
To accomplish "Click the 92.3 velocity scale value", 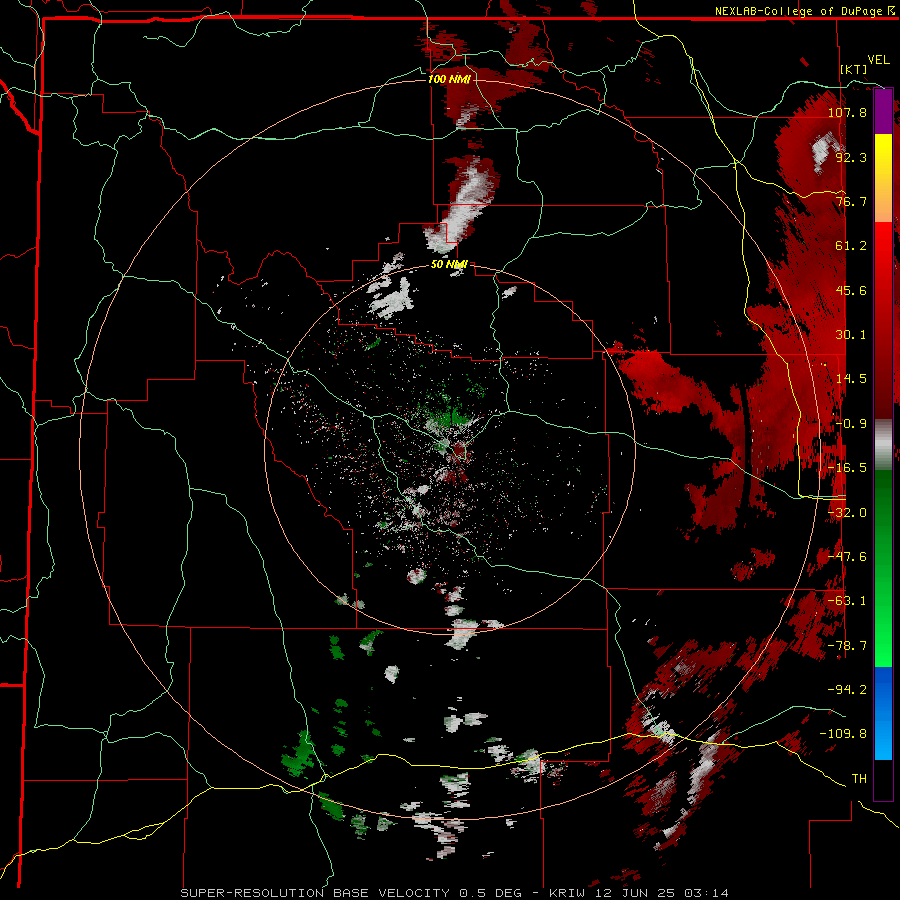I will (x=851, y=157).
